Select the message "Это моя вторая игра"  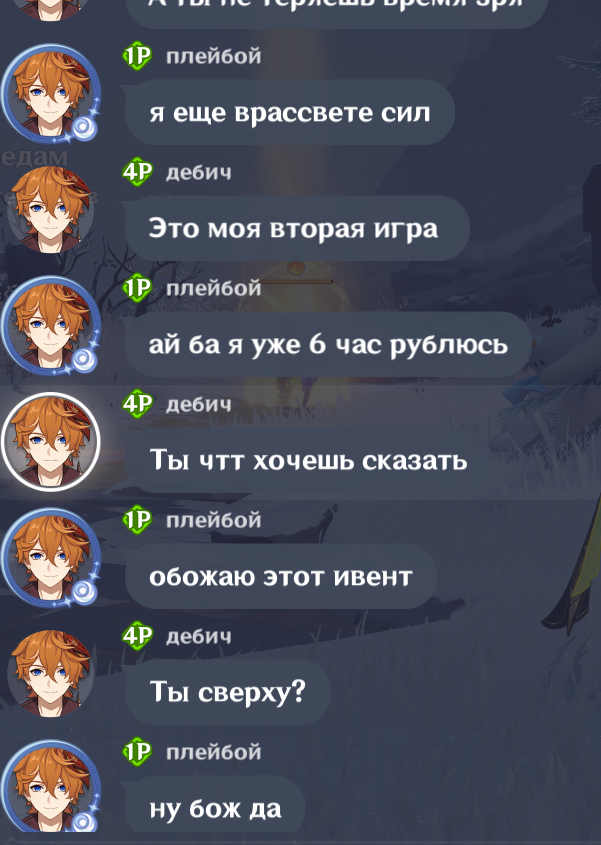(297, 228)
